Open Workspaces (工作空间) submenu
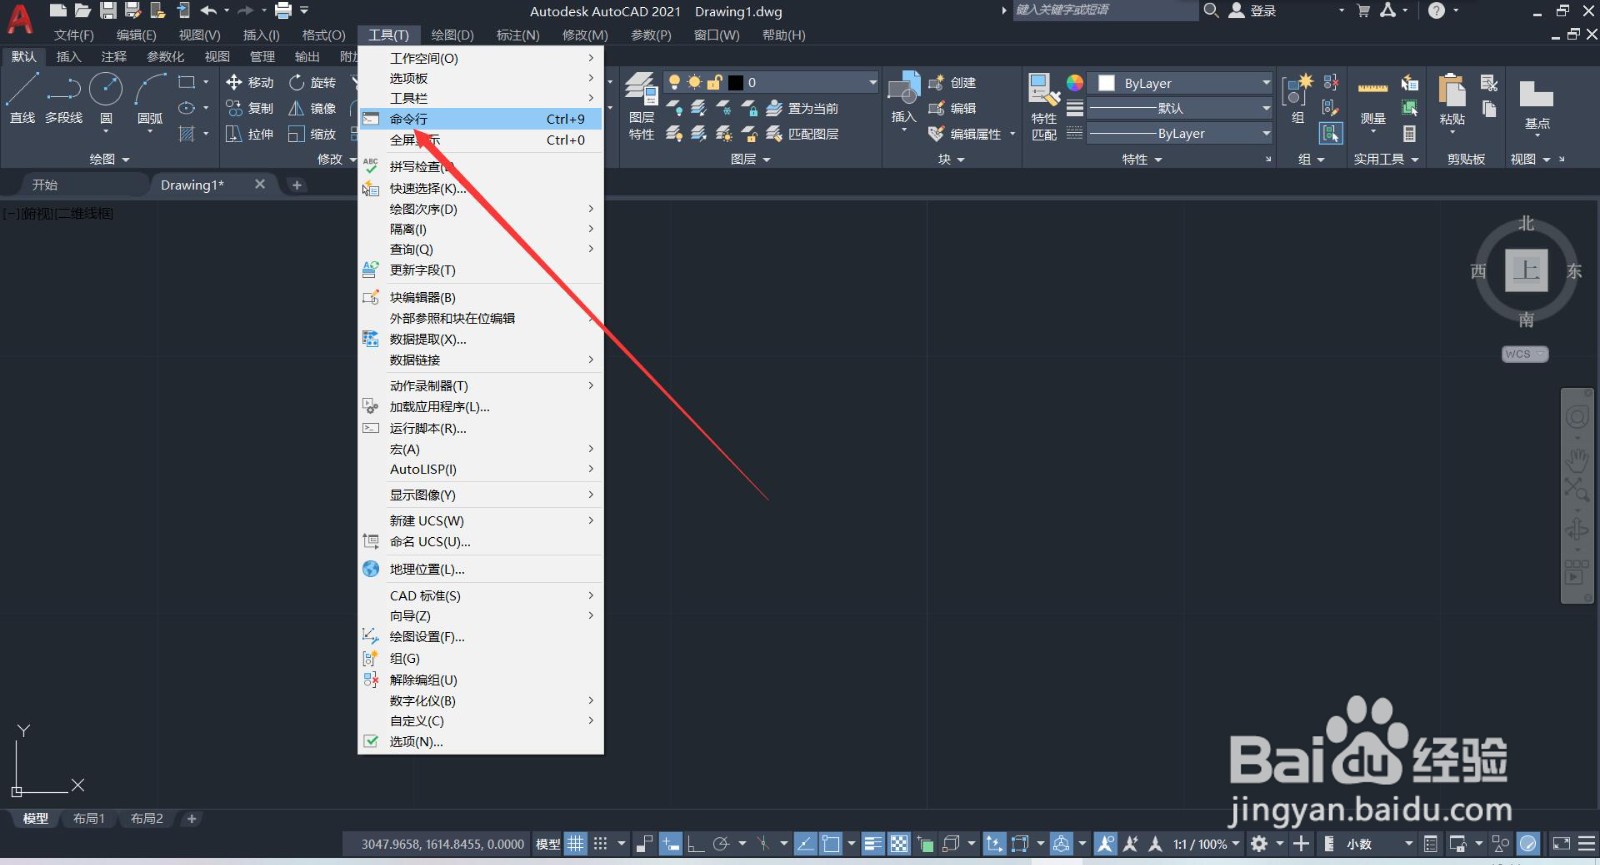This screenshot has width=1600, height=865. coord(481,58)
